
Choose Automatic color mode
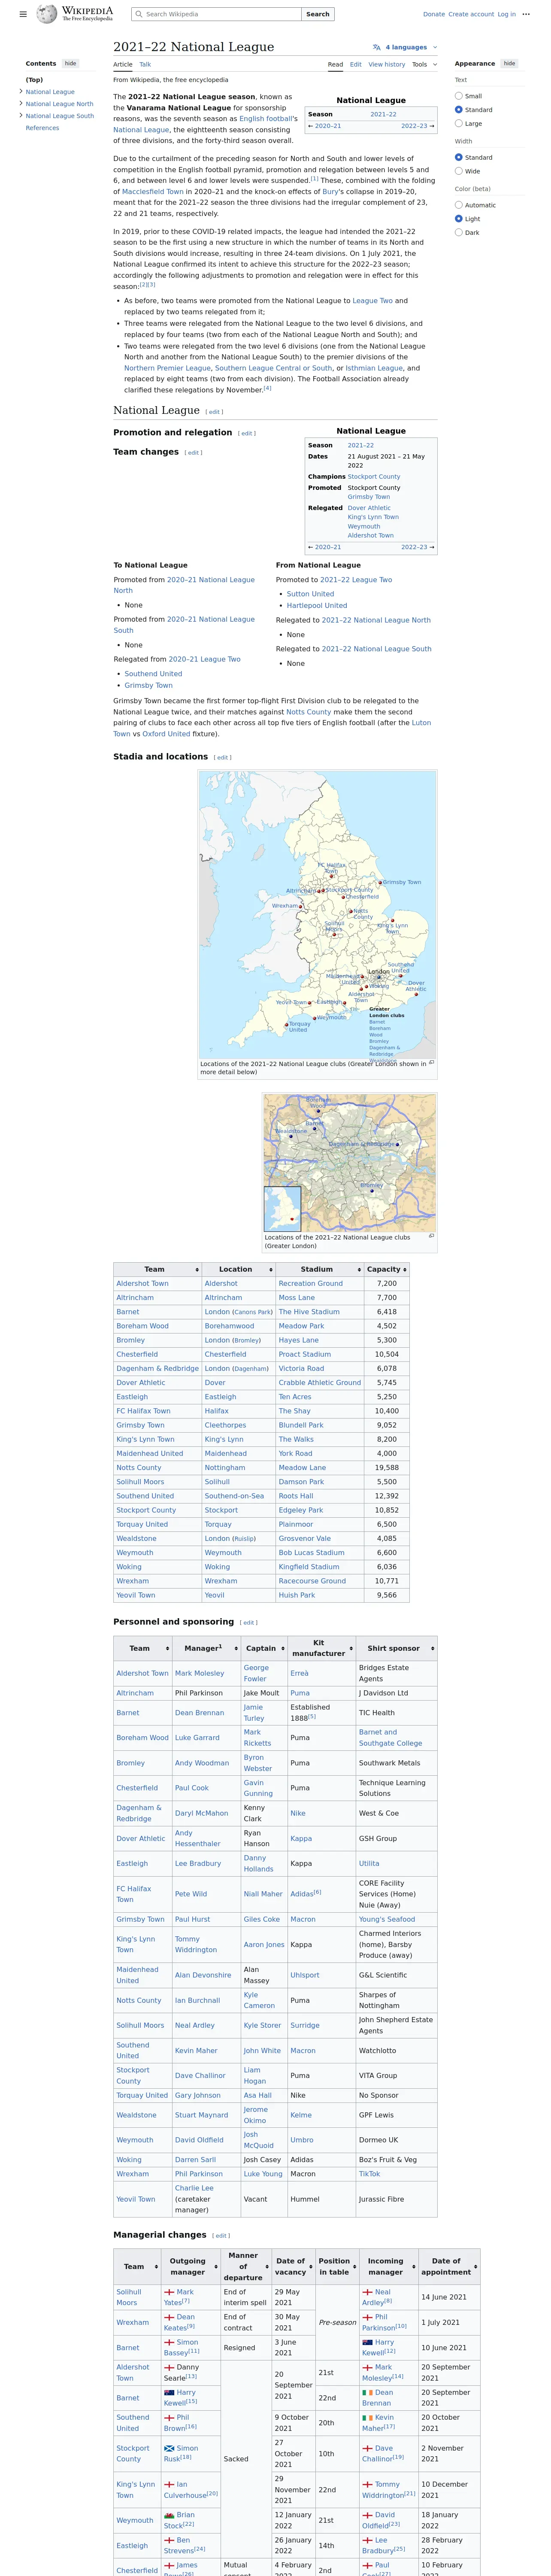click(459, 205)
